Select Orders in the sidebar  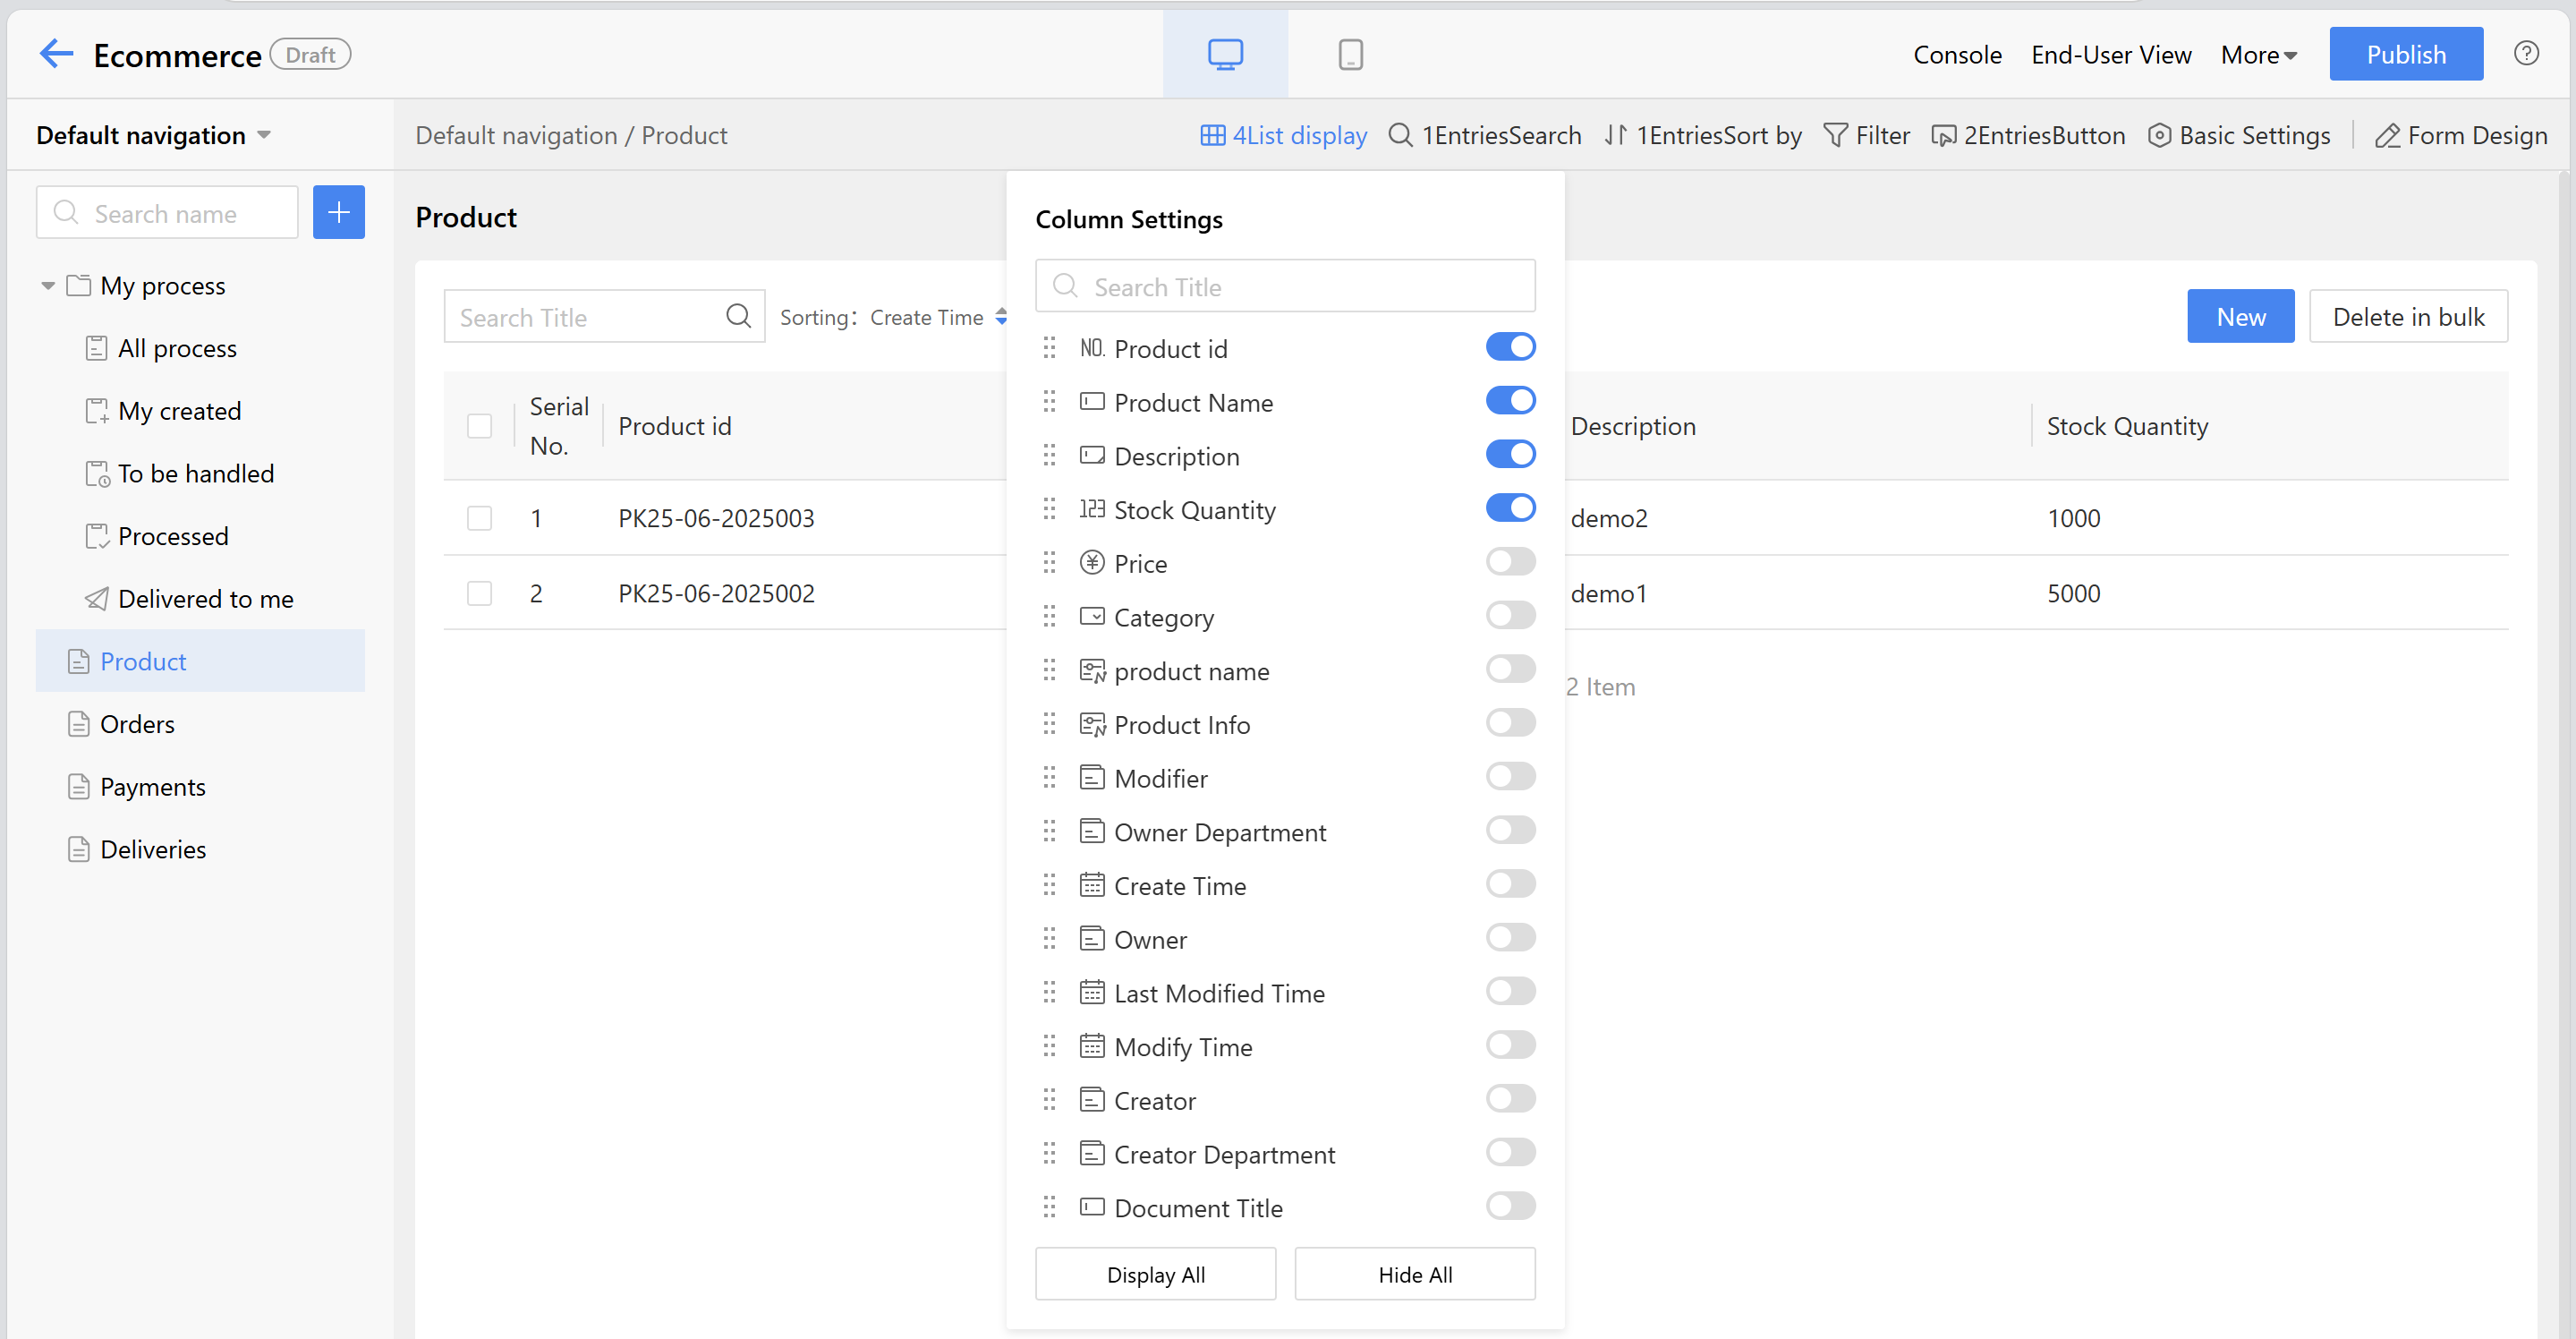click(137, 724)
